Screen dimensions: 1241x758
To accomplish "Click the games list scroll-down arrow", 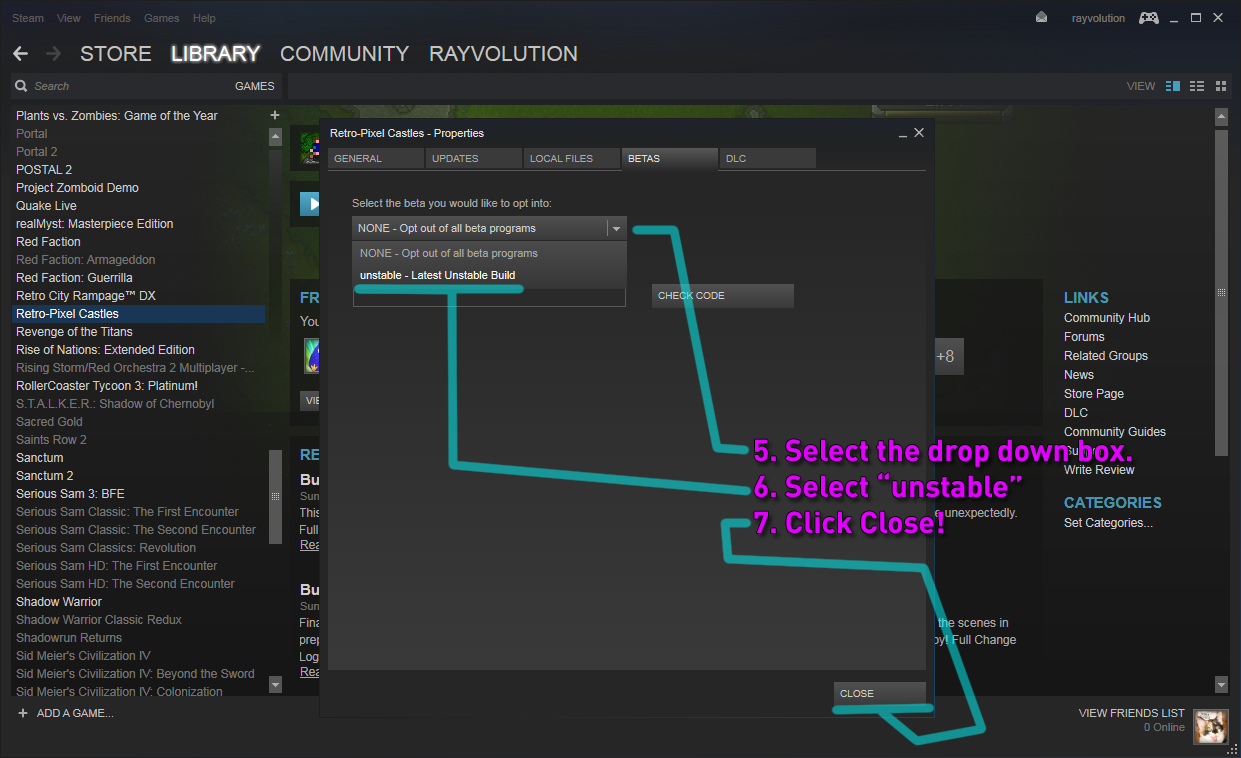I will [276, 685].
